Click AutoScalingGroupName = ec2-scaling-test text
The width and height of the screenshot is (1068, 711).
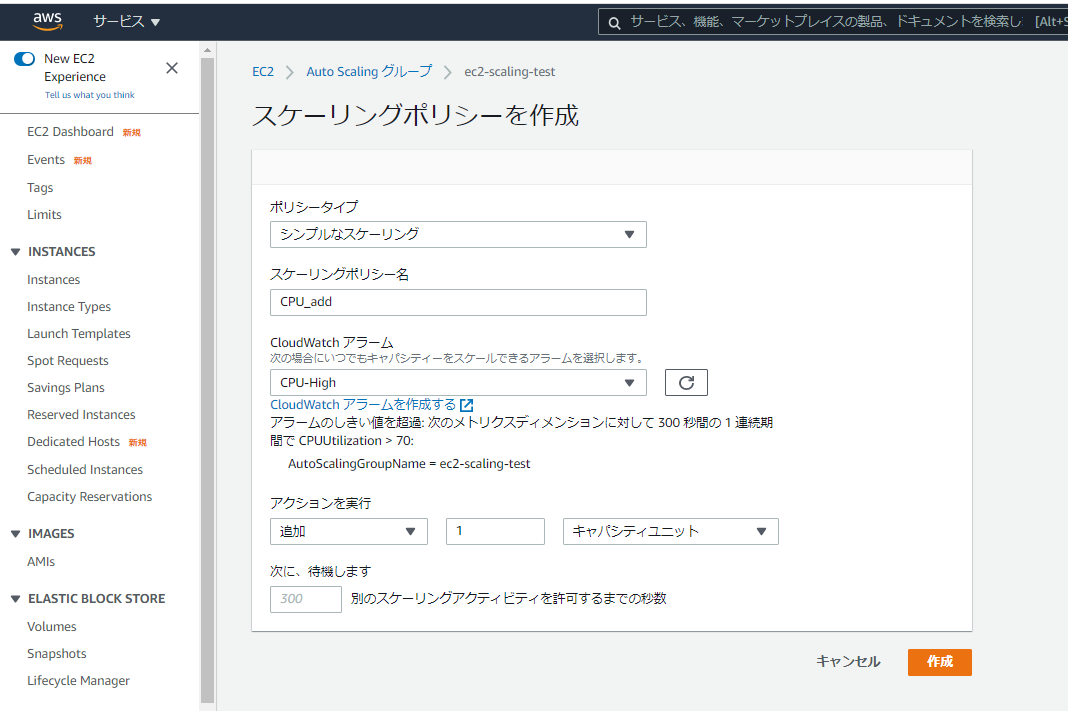pyautogui.click(x=409, y=464)
